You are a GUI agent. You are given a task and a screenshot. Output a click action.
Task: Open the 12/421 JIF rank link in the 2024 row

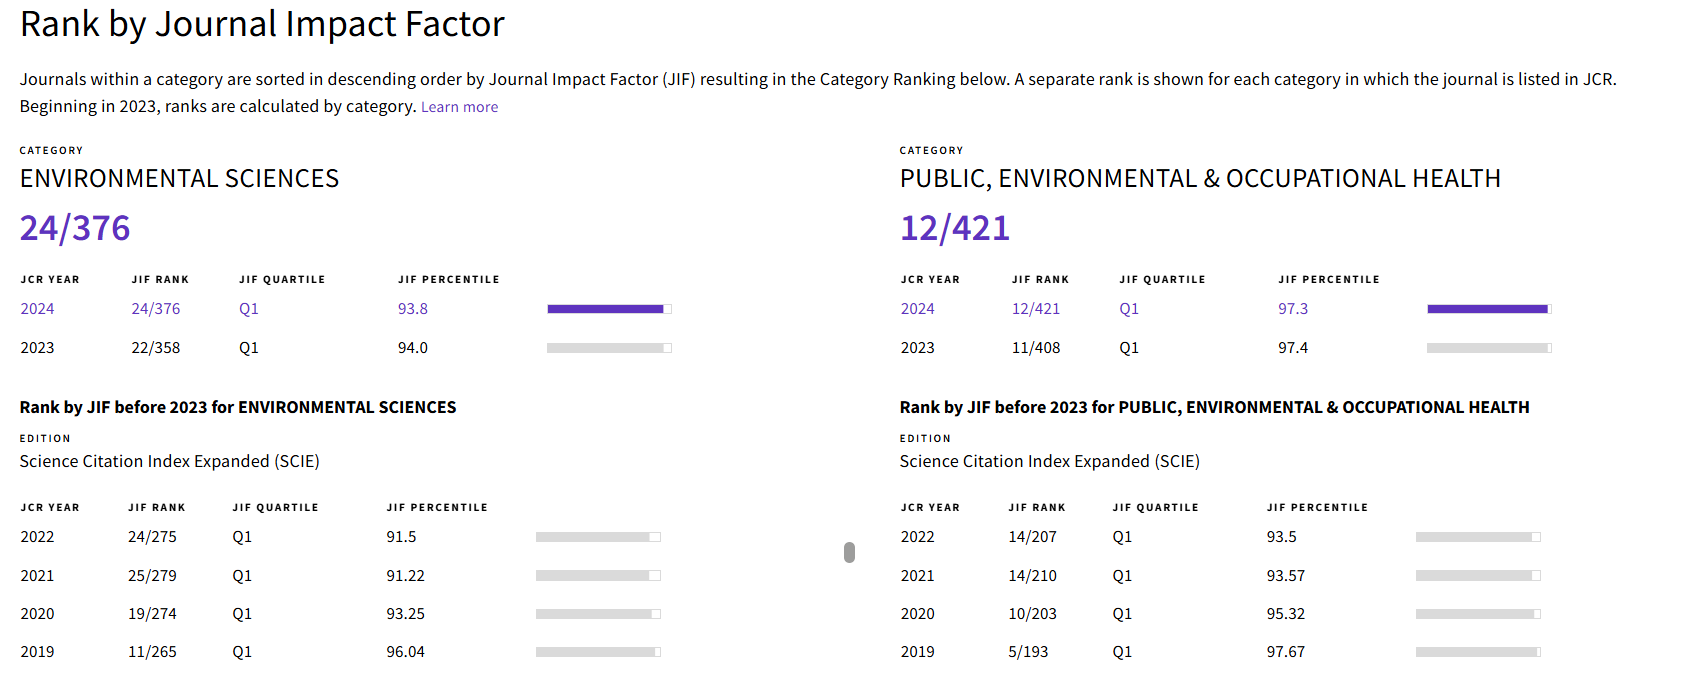click(1035, 309)
